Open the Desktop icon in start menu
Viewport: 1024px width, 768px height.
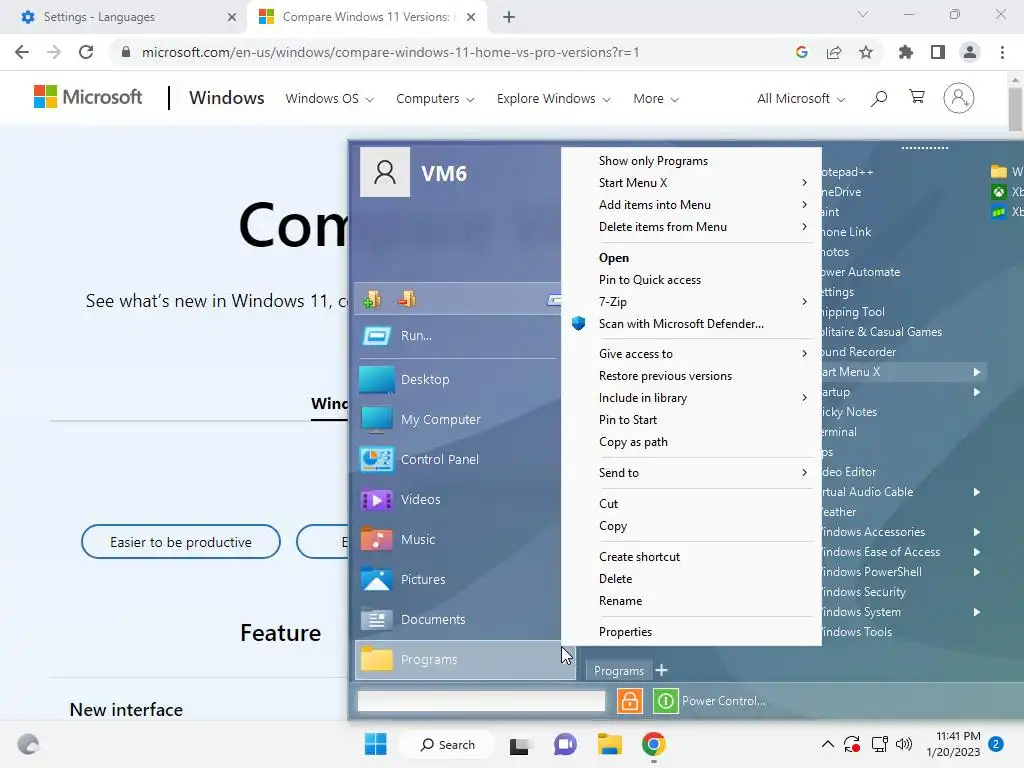coord(377,379)
